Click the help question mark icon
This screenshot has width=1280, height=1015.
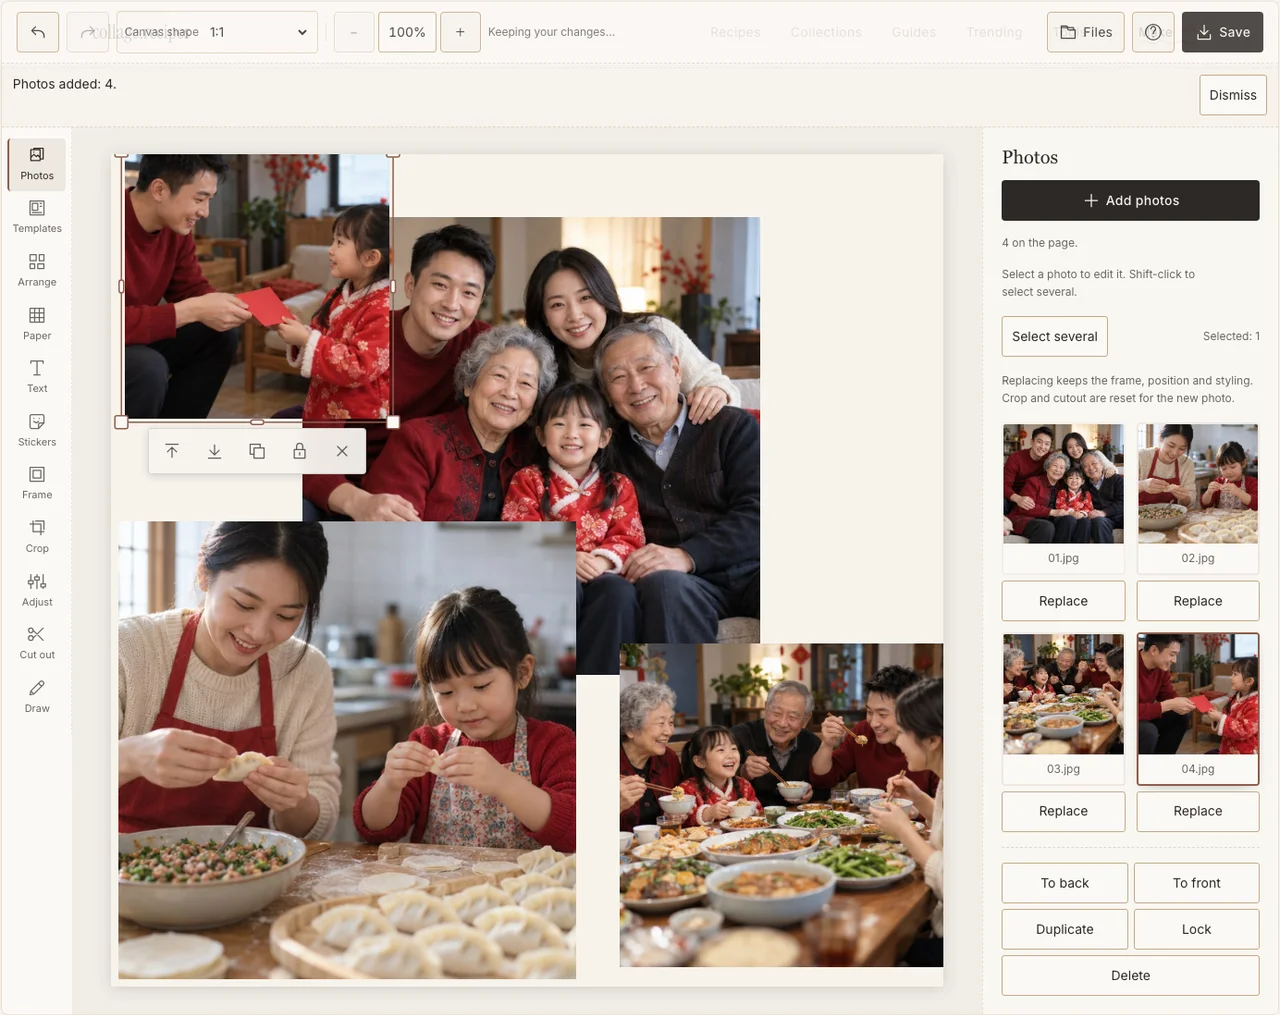1153,32
